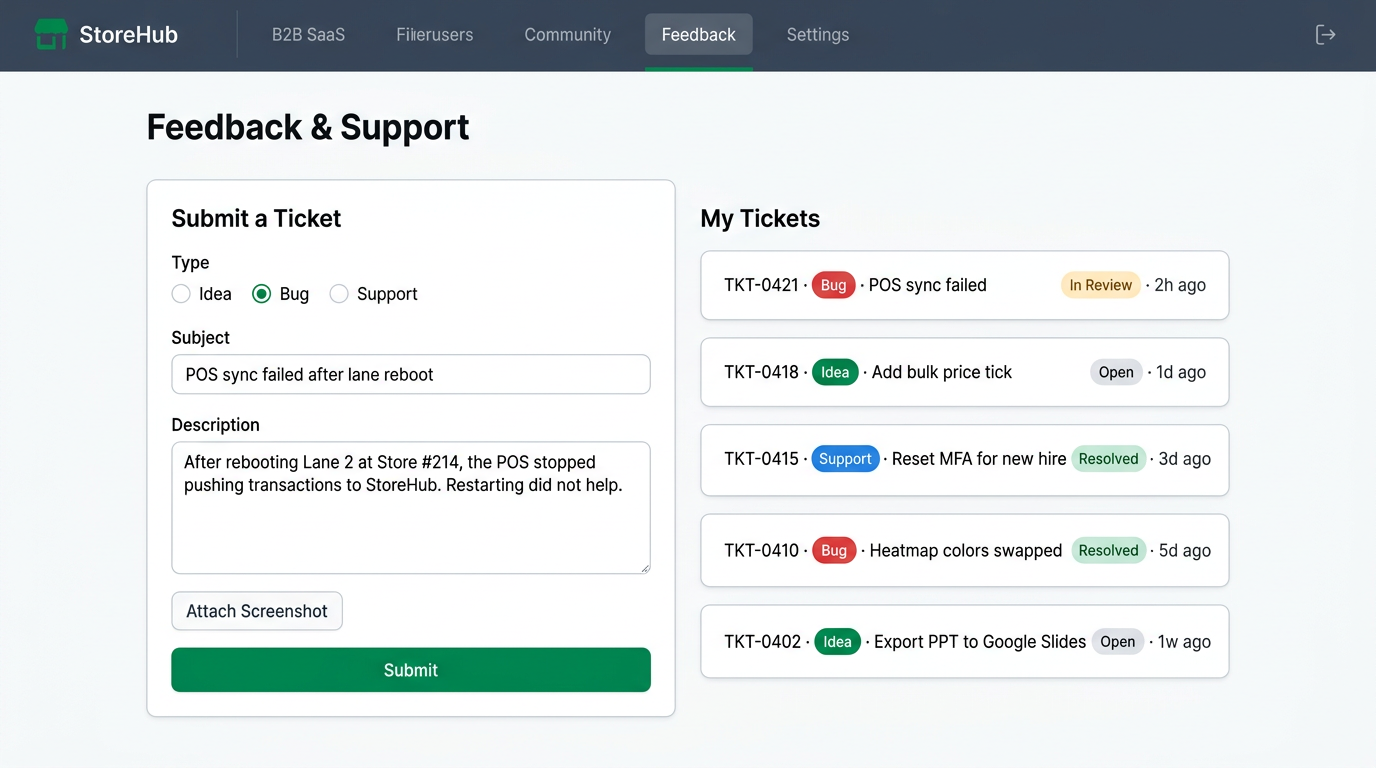Open ticket TKT-0418 Add bulk price tick

[965, 372]
